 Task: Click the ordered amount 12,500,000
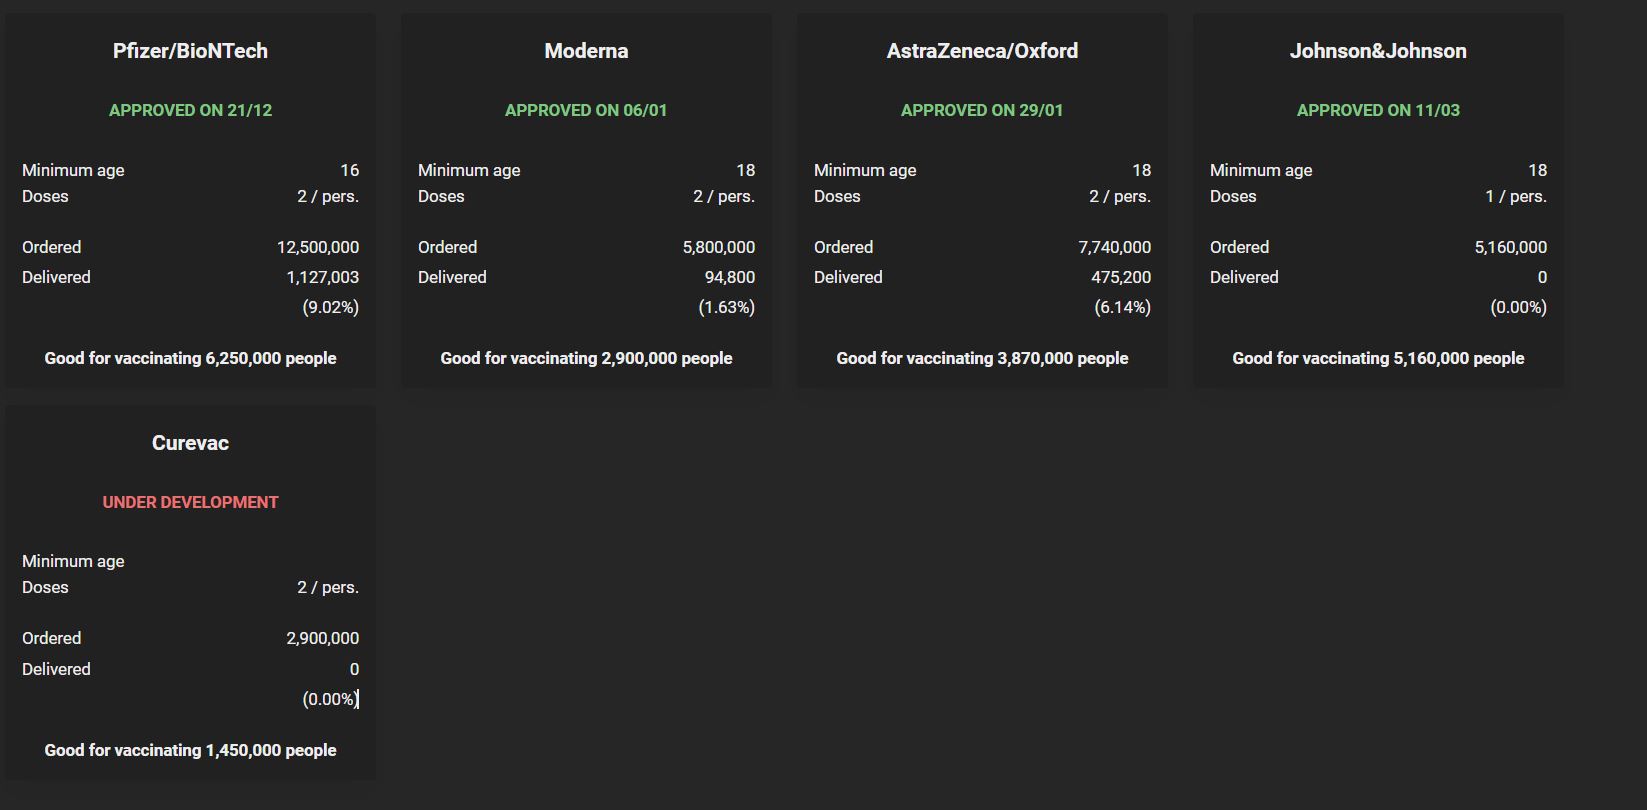coord(318,247)
